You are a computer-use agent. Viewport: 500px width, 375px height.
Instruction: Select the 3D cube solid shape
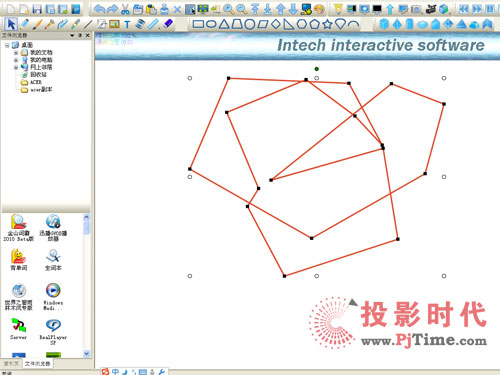click(384, 24)
